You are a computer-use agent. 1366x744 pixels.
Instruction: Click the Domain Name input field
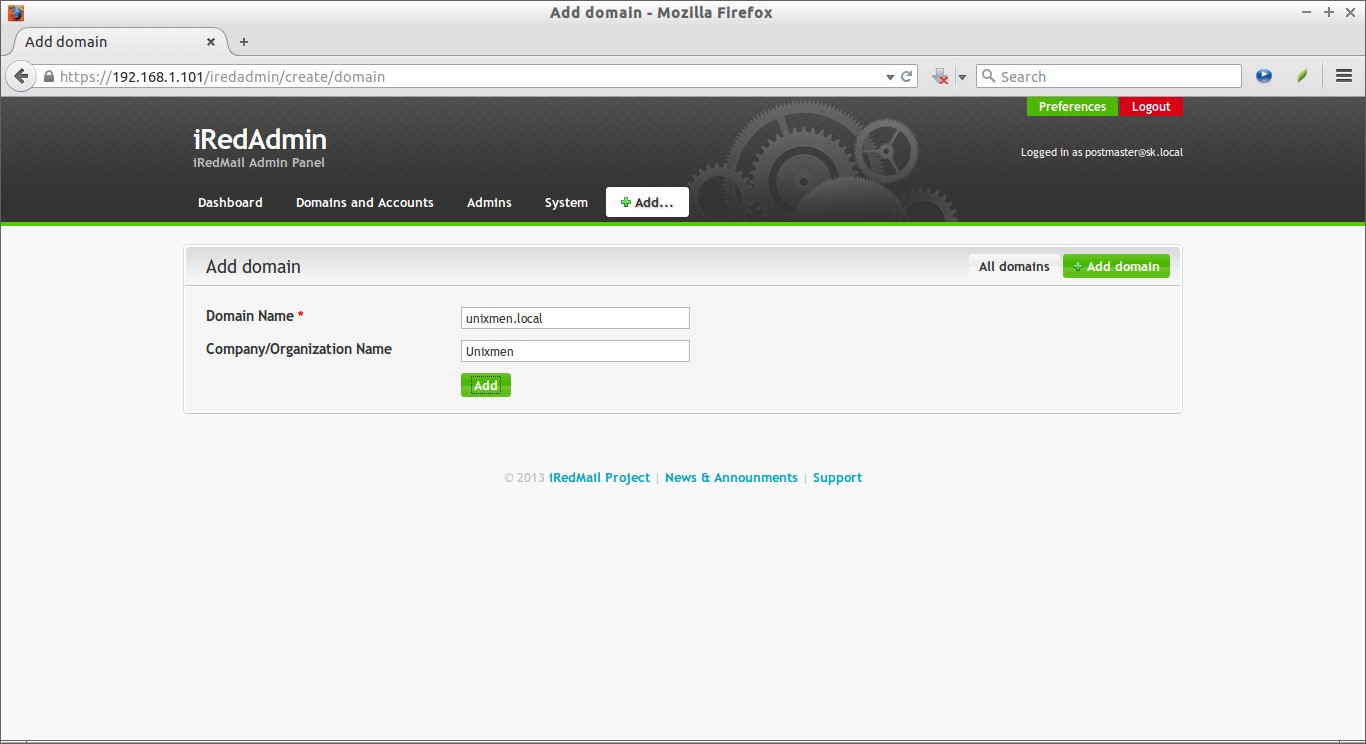(575, 318)
